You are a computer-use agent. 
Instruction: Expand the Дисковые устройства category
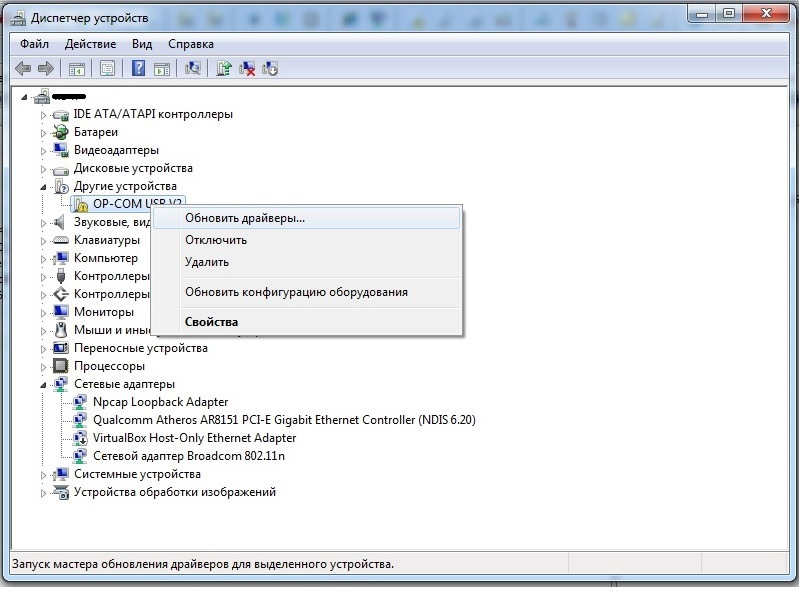(43, 169)
